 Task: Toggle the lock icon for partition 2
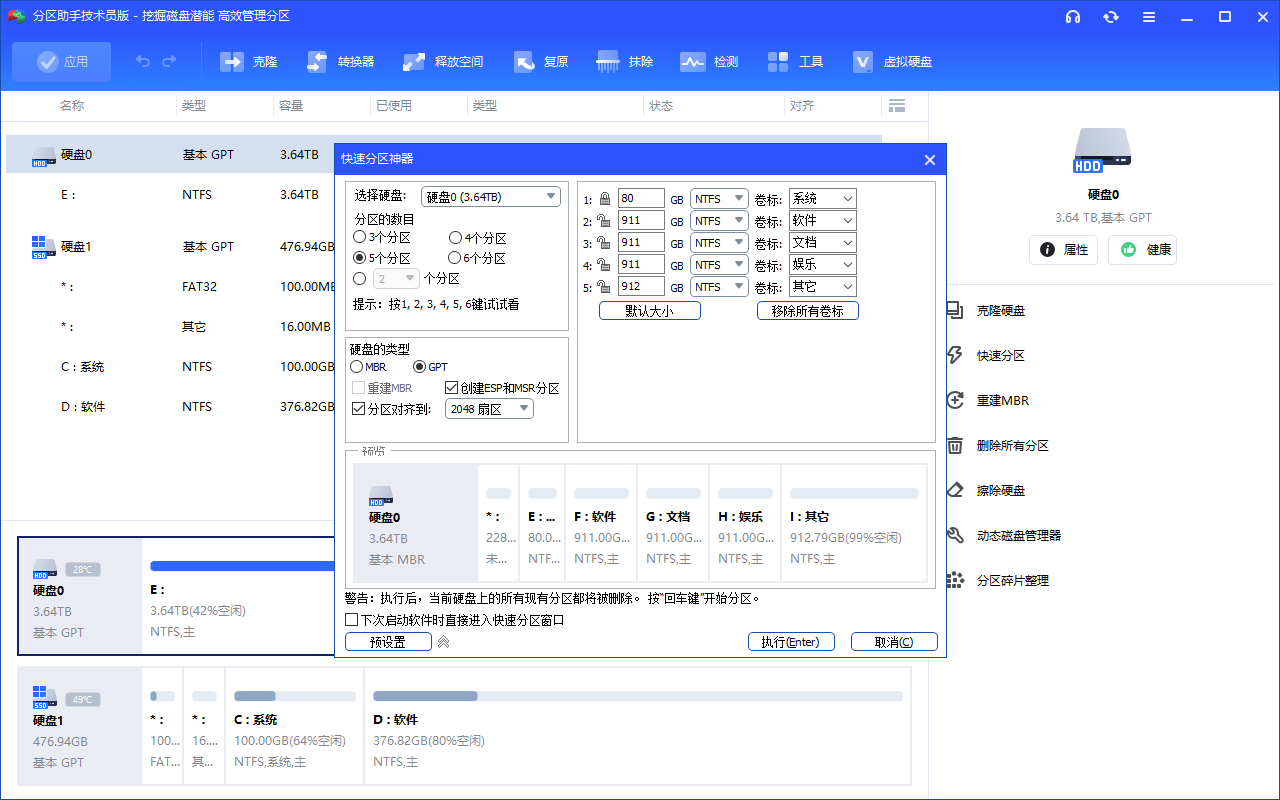(x=603, y=221)
